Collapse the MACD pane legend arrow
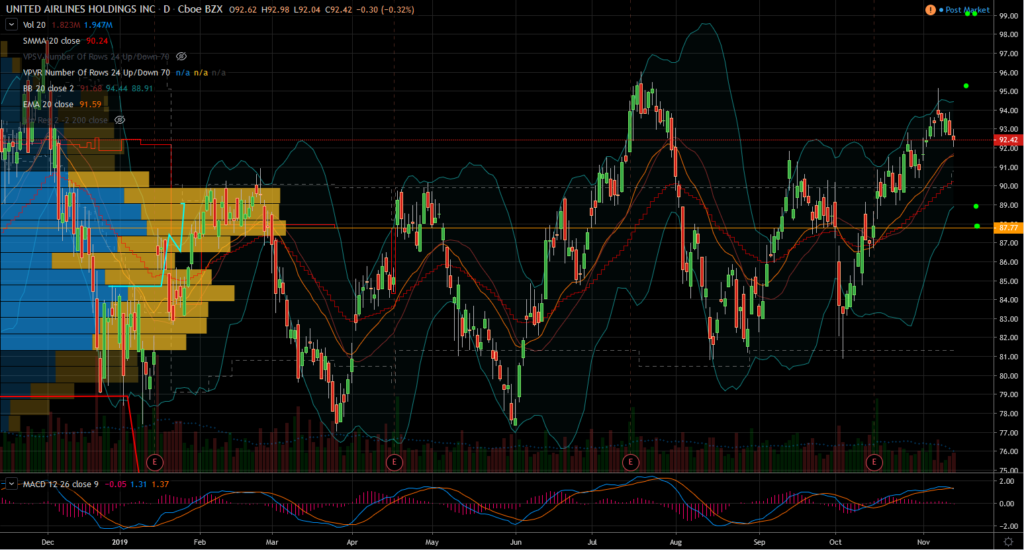Screen dimensions: 1024x550 11,484
